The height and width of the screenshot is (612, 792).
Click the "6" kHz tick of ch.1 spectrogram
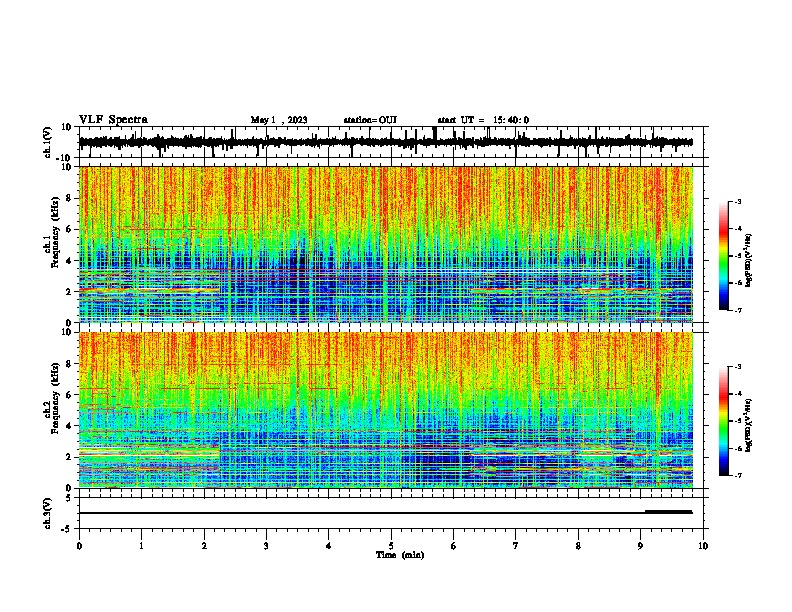(x=68, y=229)
